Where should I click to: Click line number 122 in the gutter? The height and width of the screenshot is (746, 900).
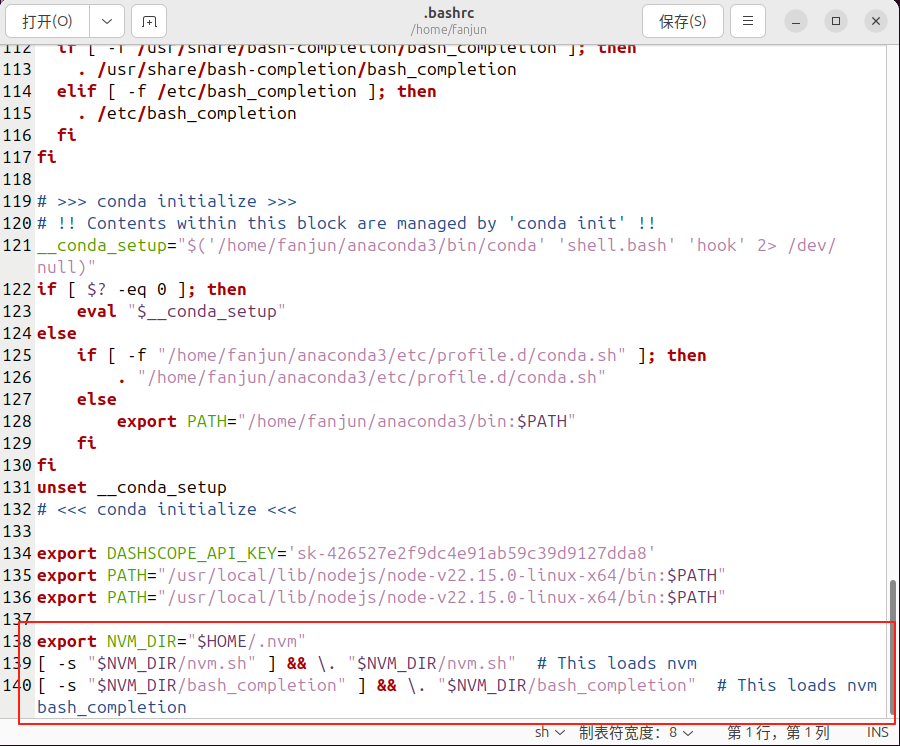tap(20, 289)
